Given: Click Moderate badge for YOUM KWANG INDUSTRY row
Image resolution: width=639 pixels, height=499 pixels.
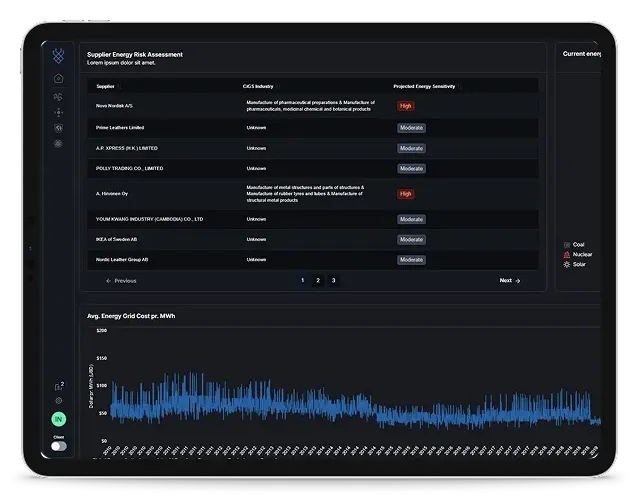Looking at the screenshot, I should (x=412, y=219).
